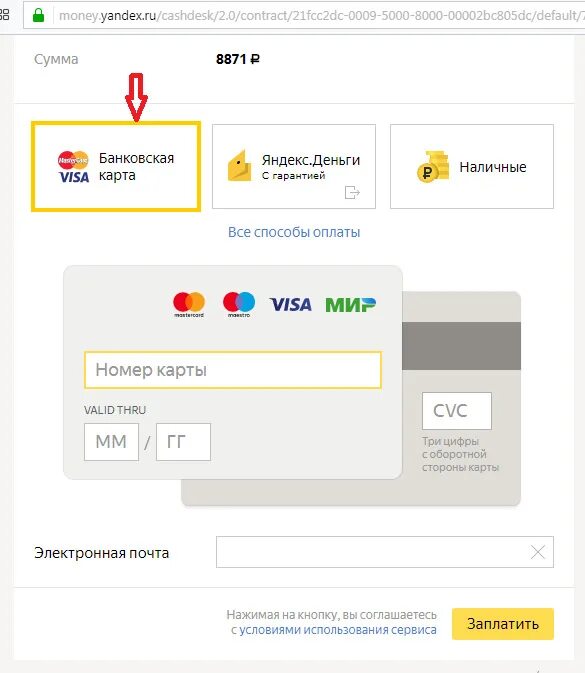
Task: Click the external redirect icon in Яндекс.Деньги tile
Action: [352, 192]
